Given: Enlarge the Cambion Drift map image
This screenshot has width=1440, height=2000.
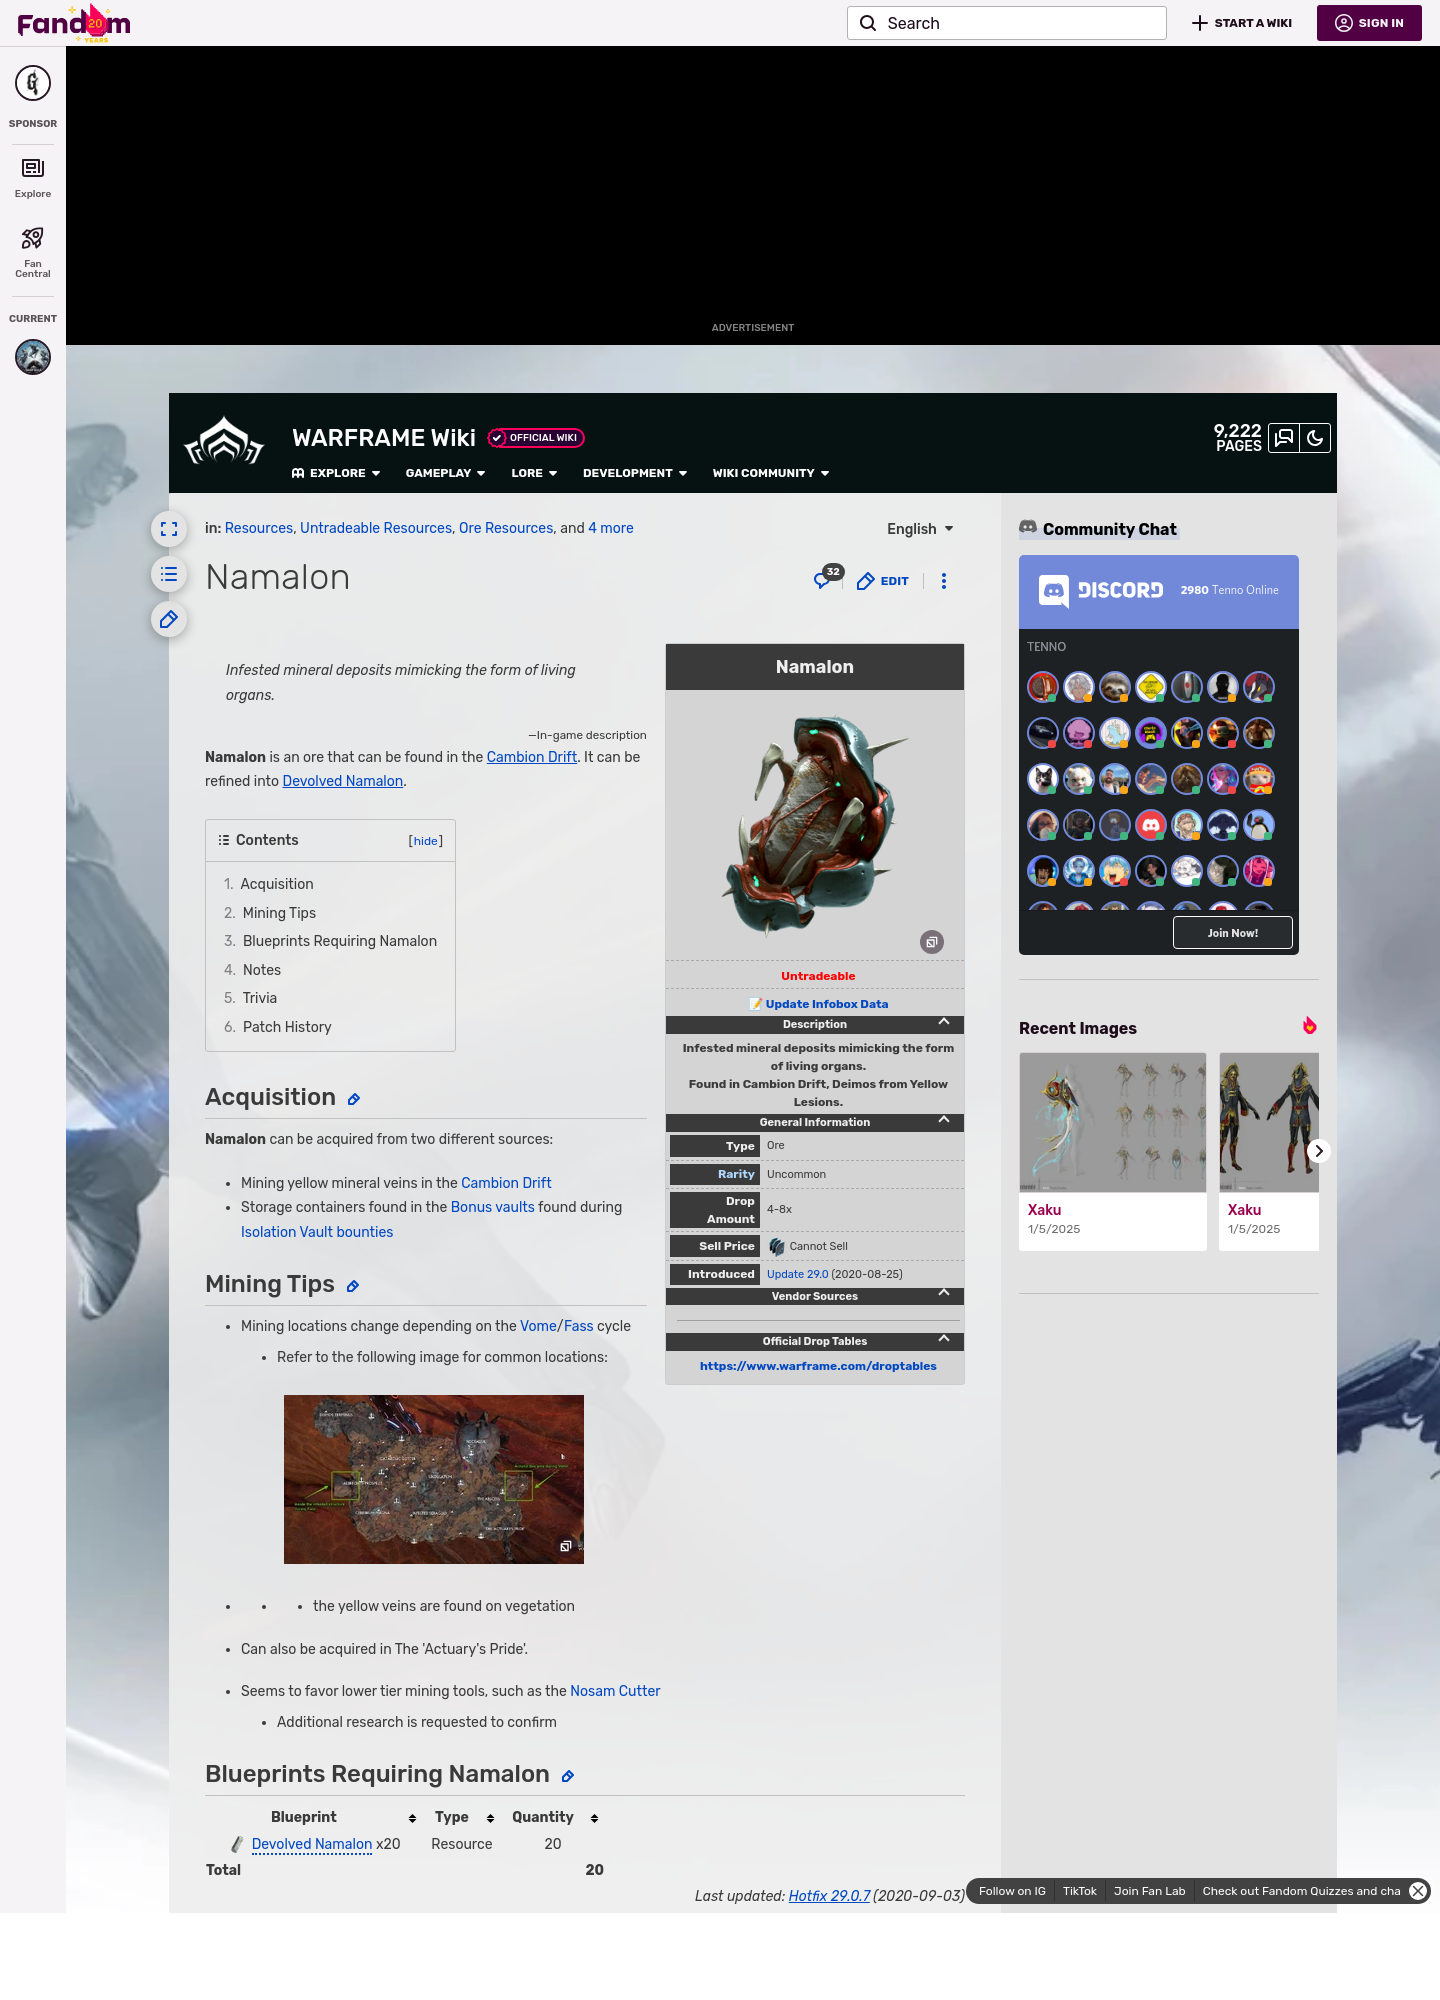Looking at the screenshot, I should tap(566, 1546).
